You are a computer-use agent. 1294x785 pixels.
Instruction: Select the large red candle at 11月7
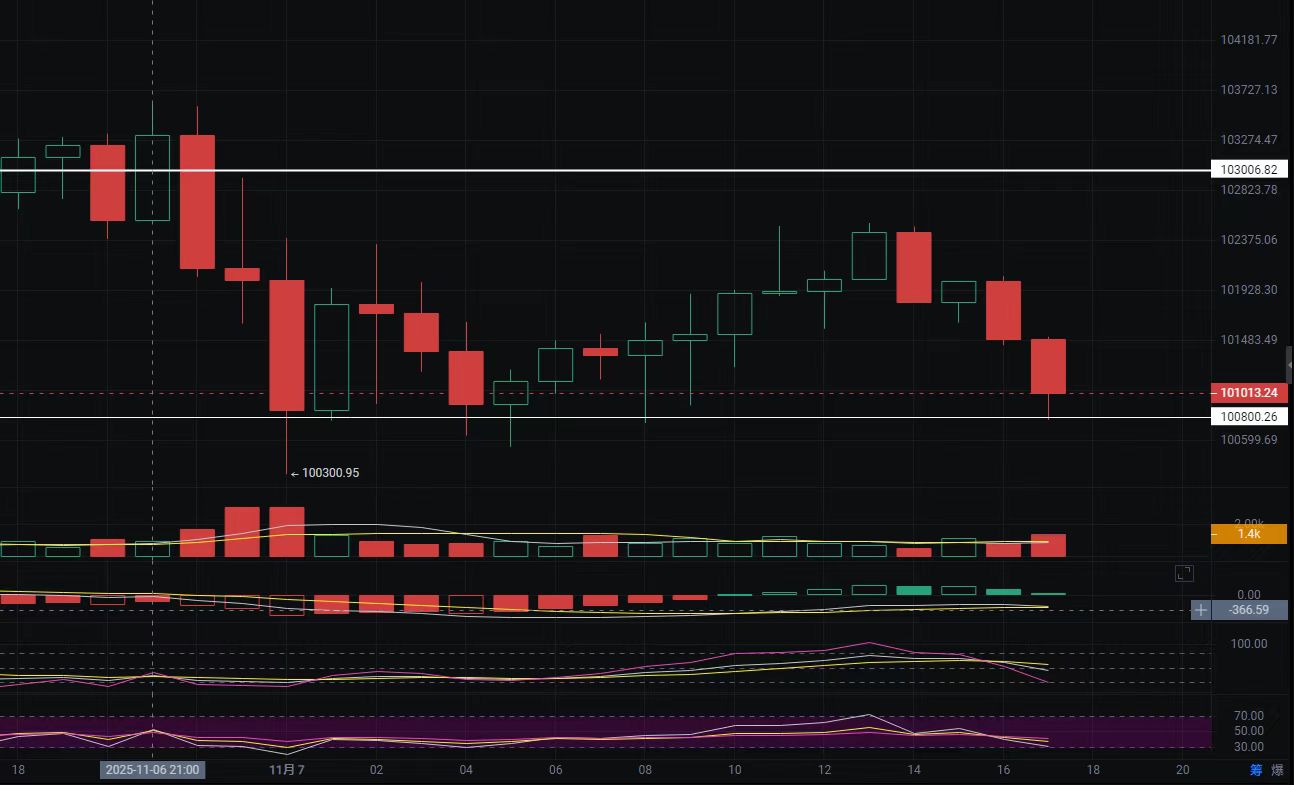point(287,345)
